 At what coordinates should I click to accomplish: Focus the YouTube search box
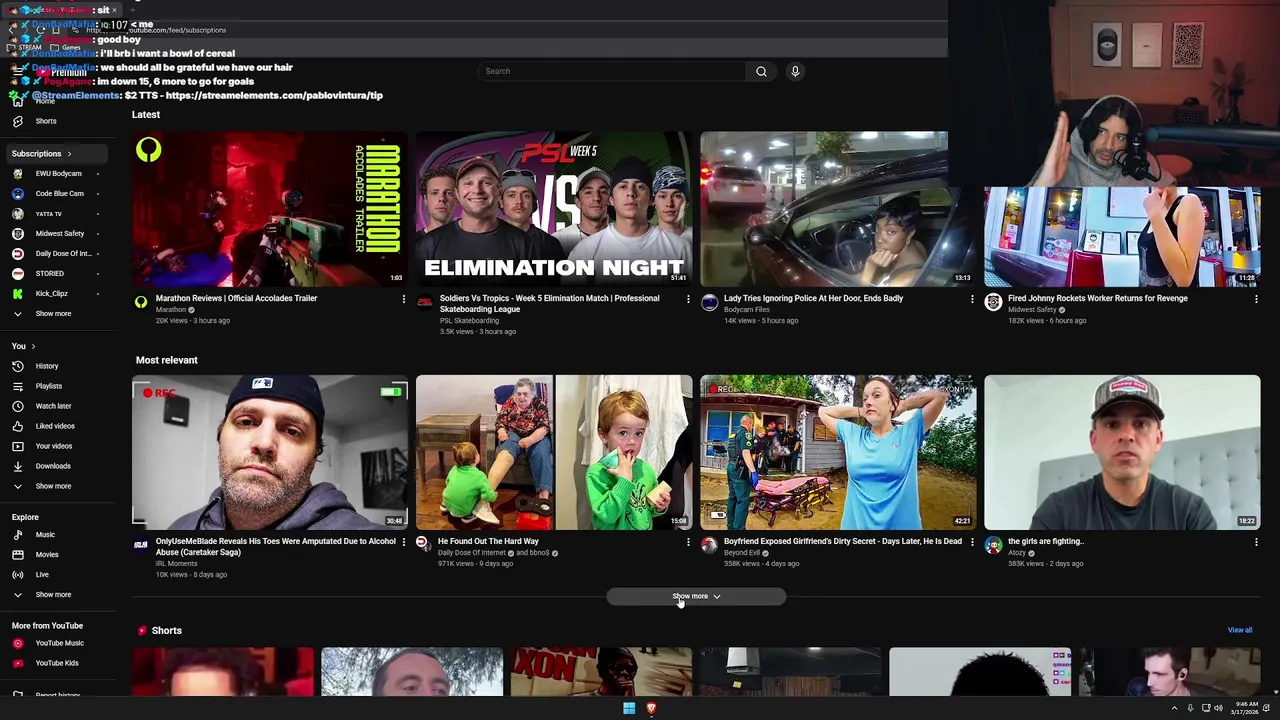[612, 71]
